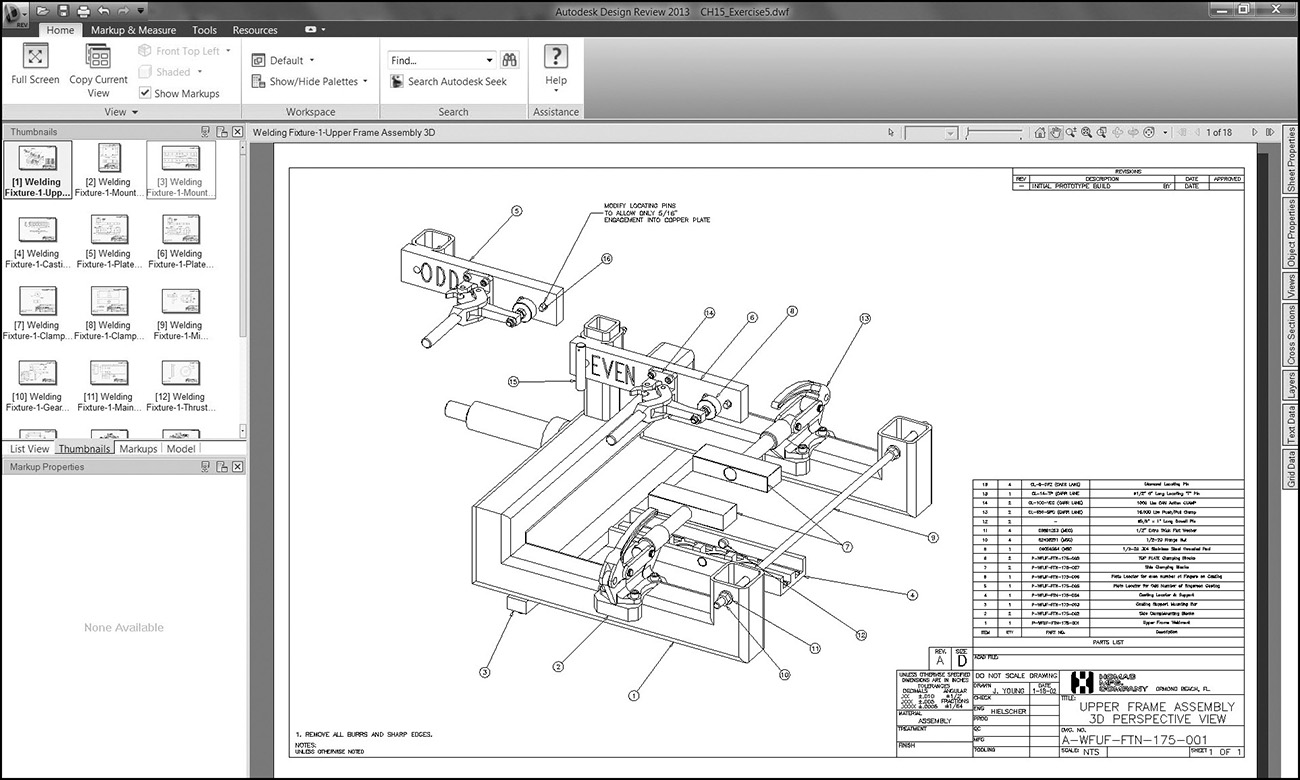Switch to the Markups palette tab

coord(138,449)
